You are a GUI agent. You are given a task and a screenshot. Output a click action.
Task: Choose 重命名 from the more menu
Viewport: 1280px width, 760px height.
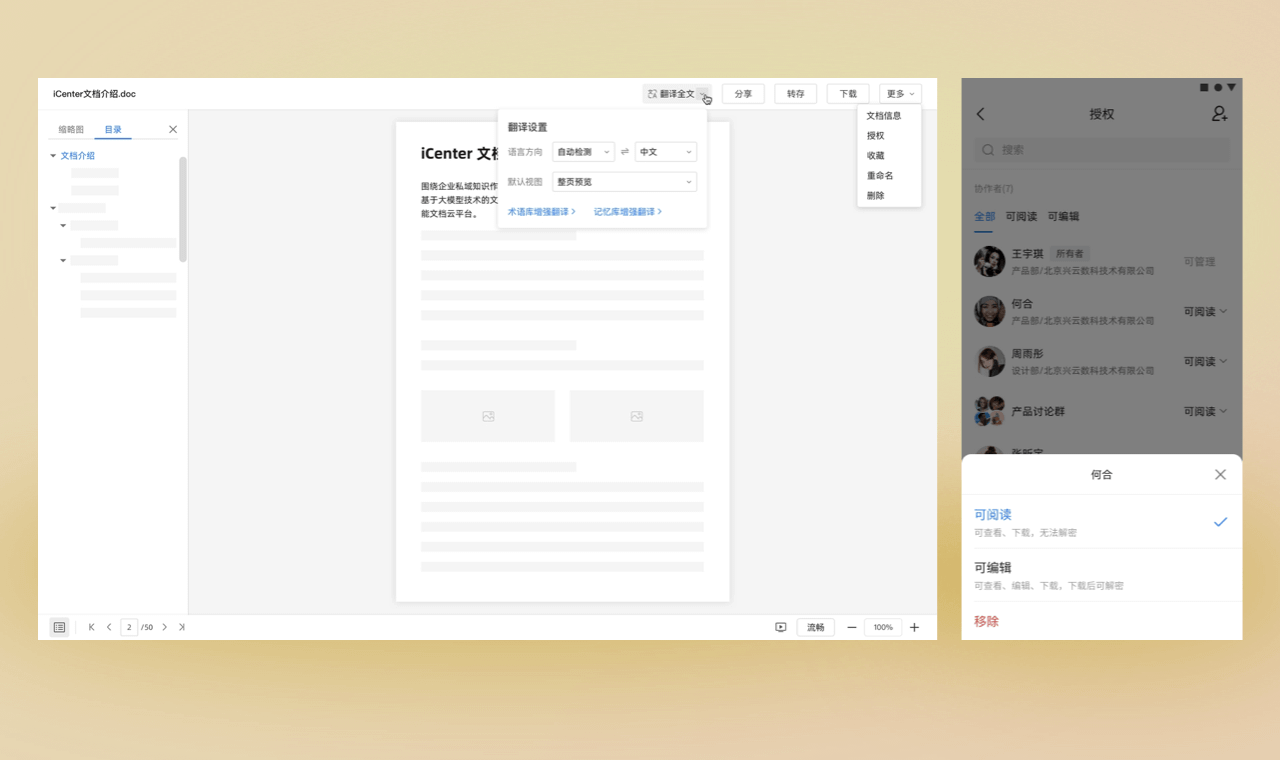(880, 176)
